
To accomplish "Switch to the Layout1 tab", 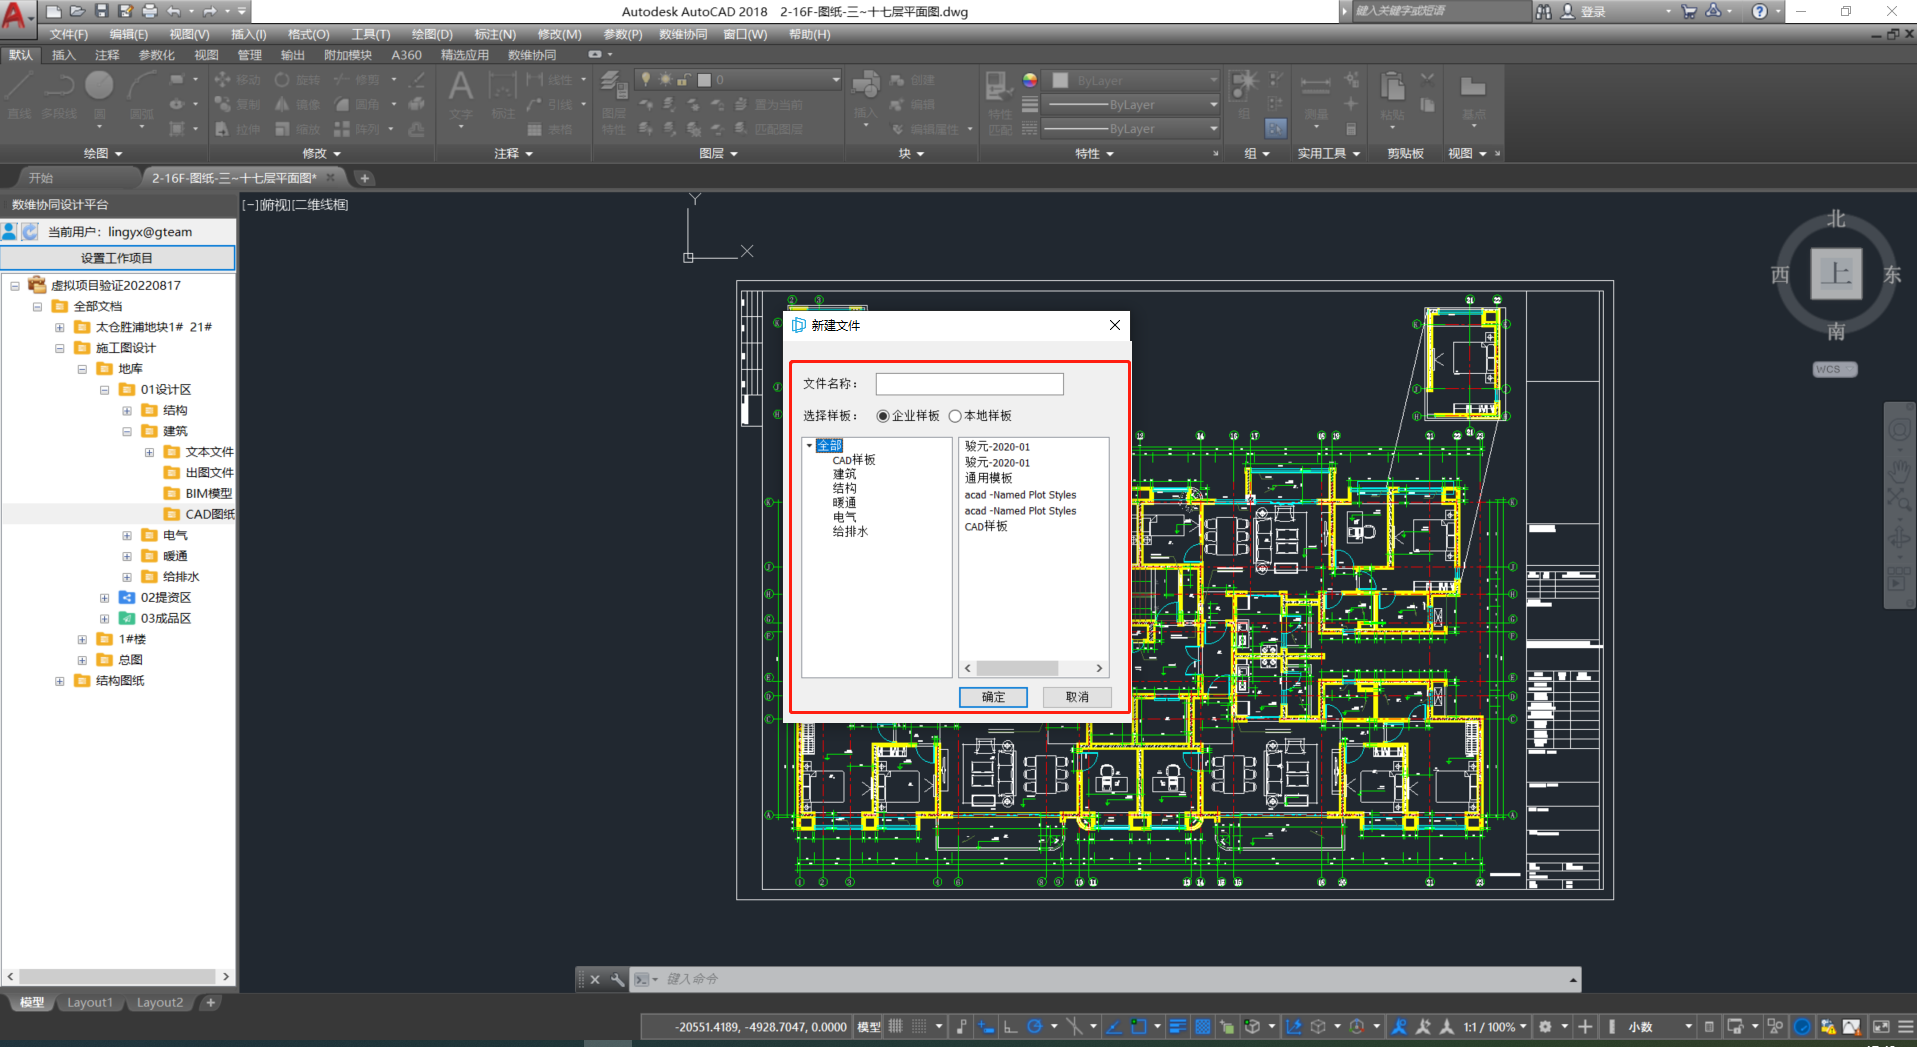I will click(x=90, y=1002).
